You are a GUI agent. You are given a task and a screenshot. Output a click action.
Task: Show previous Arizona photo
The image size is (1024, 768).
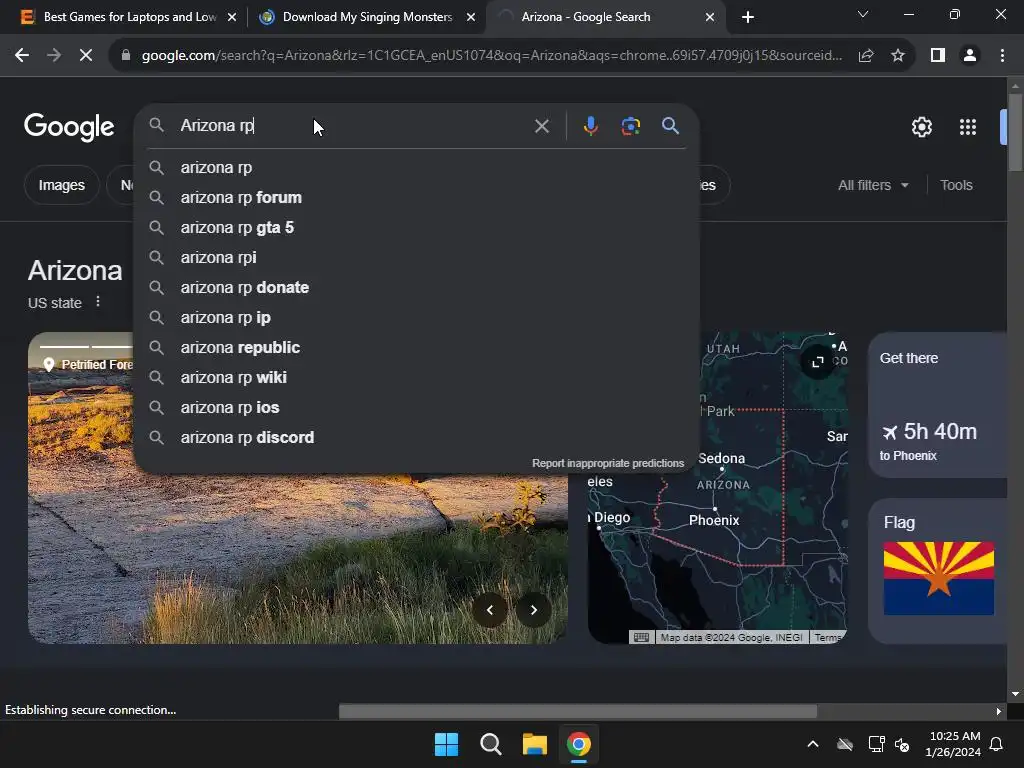(490, 610)
